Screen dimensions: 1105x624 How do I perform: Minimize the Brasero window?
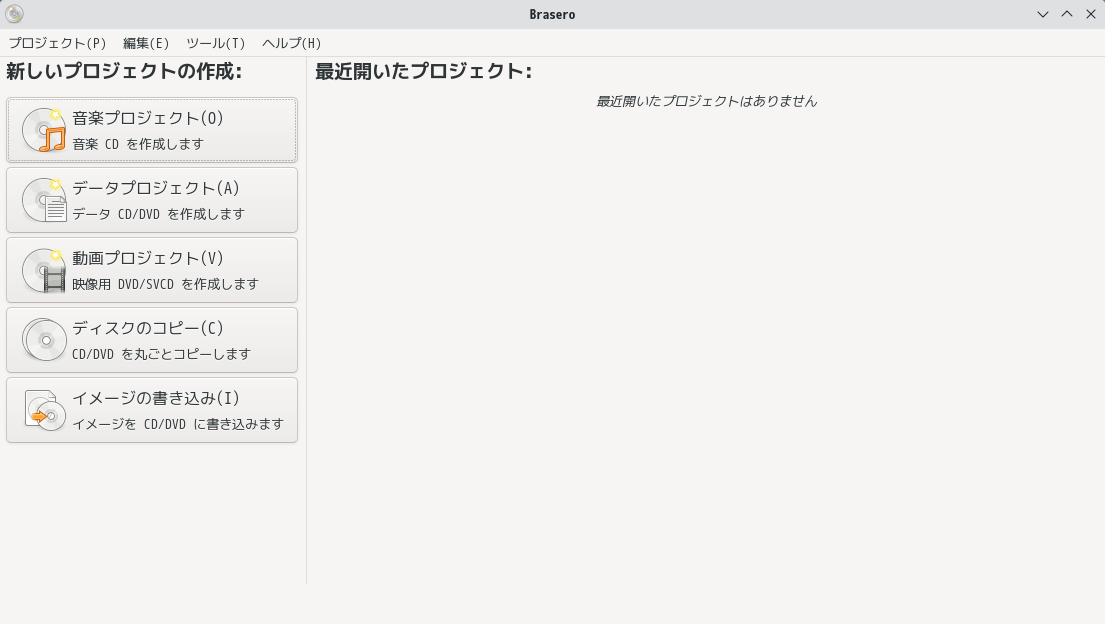point(1043,14)
